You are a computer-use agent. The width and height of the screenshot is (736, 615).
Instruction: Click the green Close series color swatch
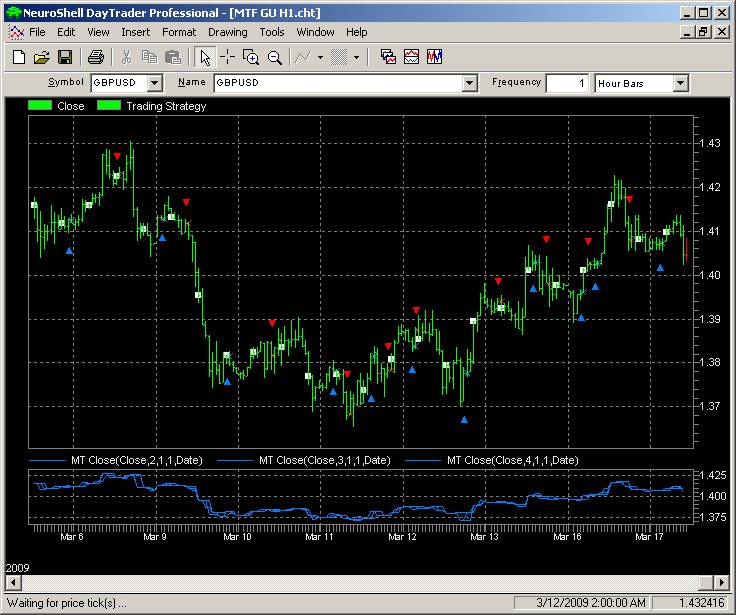click(41, 106)
